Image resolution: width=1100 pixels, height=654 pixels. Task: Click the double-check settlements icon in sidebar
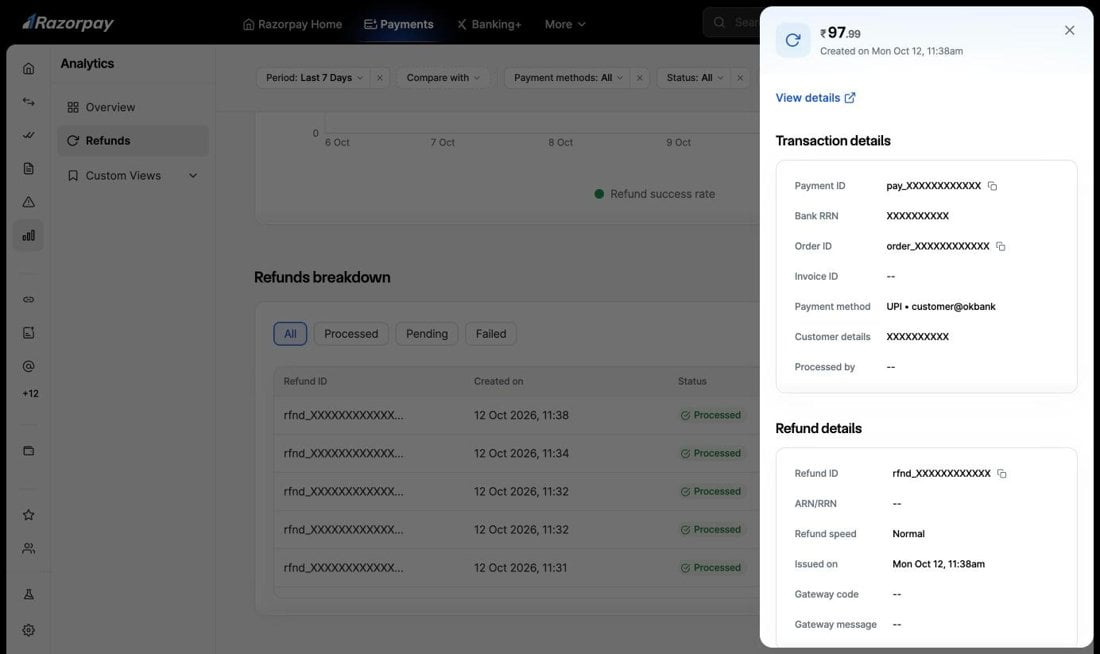[28, 135]
